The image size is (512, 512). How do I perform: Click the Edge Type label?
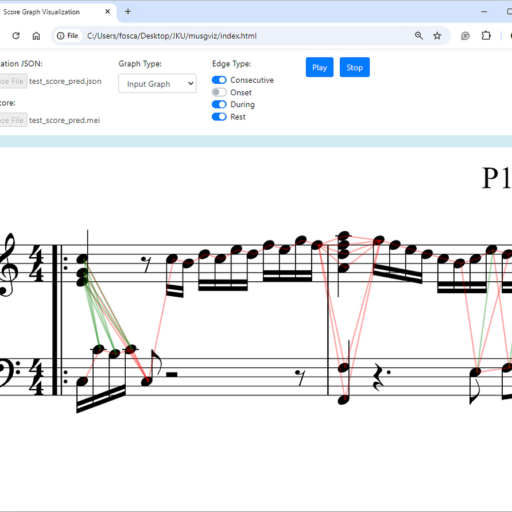[231, 64]
